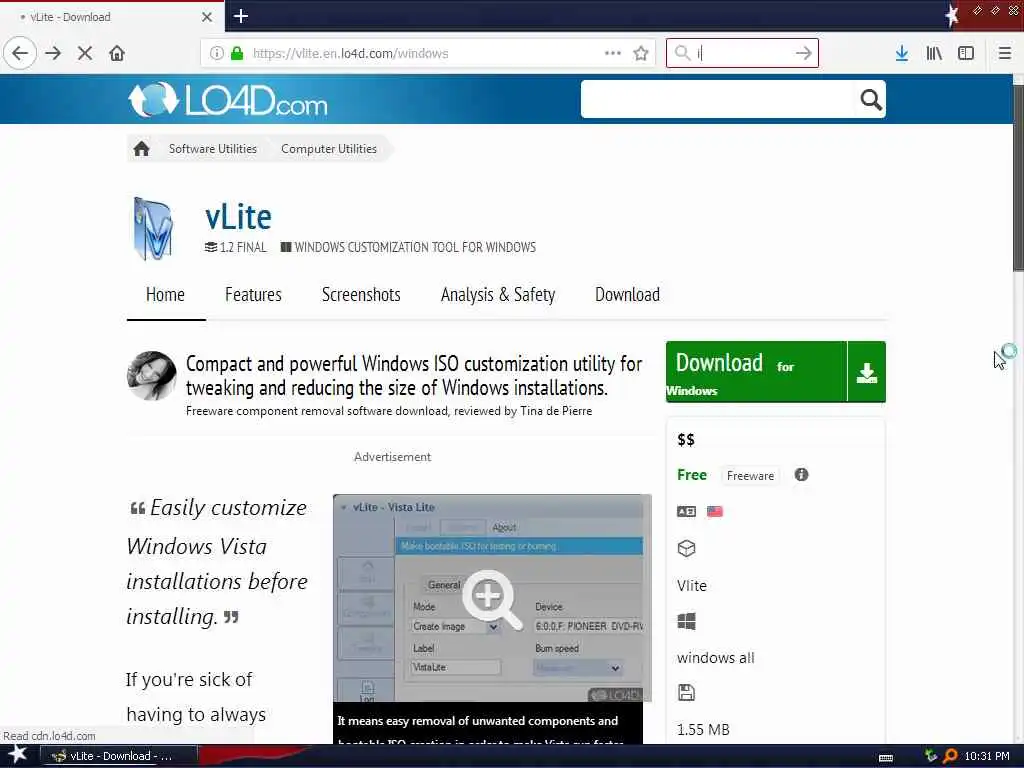Open the Library bookmarks icon

pos(934,53)
